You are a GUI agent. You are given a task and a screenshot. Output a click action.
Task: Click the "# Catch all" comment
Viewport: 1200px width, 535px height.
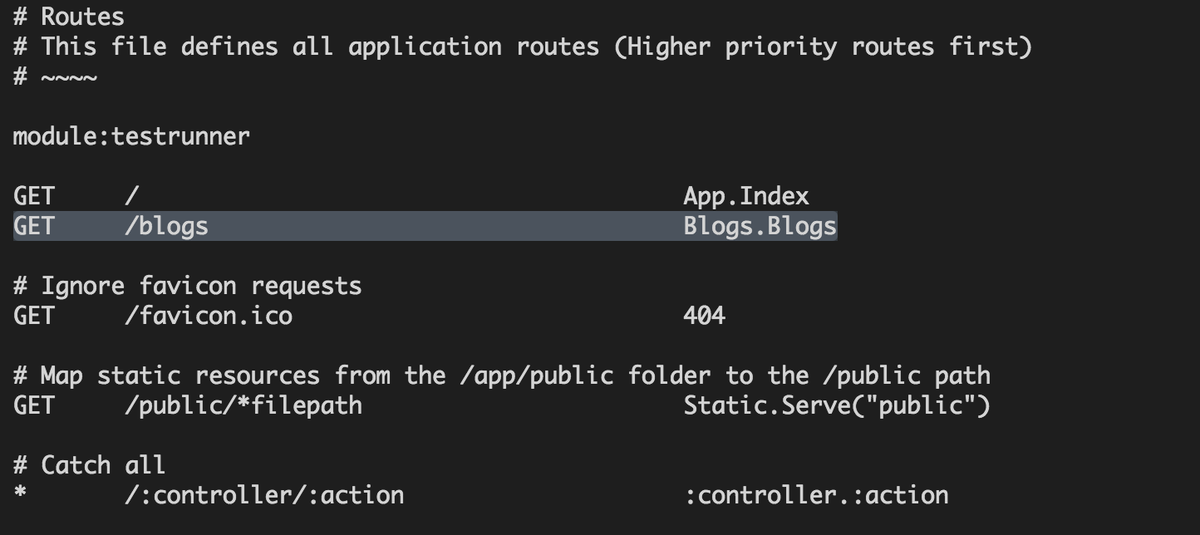(x=89, y=464)
